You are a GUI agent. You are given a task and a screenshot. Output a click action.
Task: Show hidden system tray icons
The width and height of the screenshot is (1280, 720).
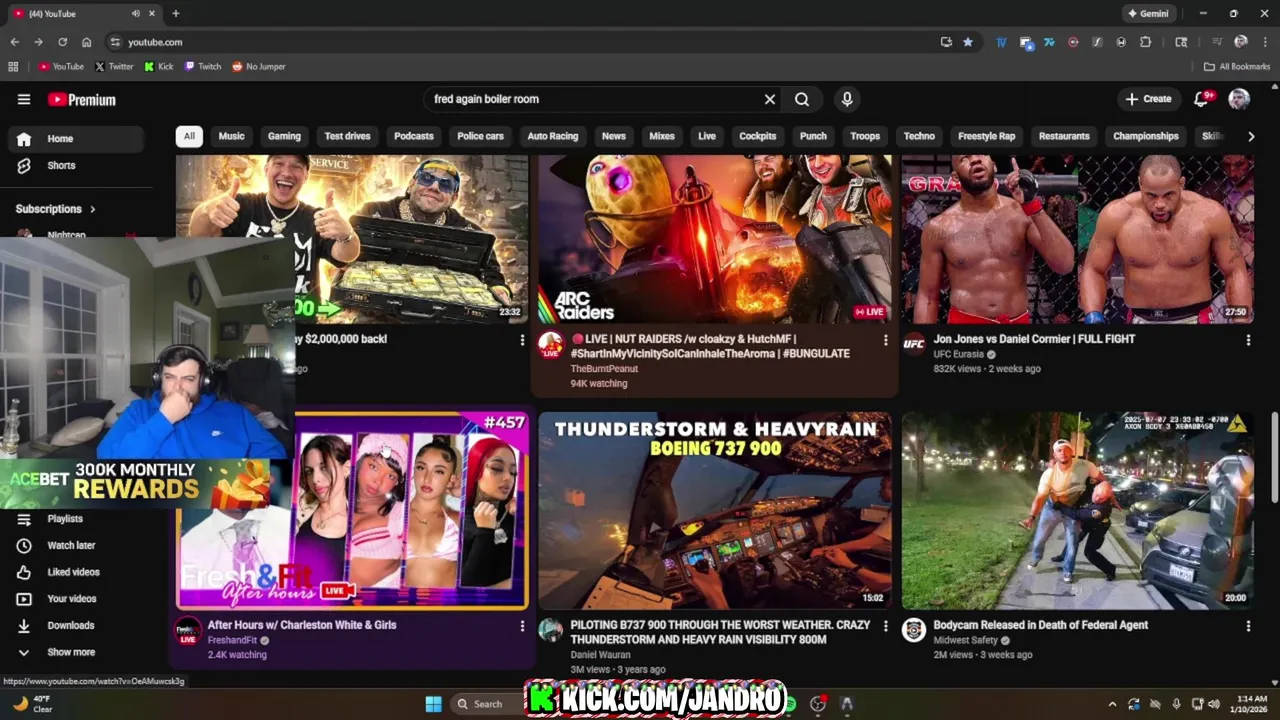coord(1112,704)
